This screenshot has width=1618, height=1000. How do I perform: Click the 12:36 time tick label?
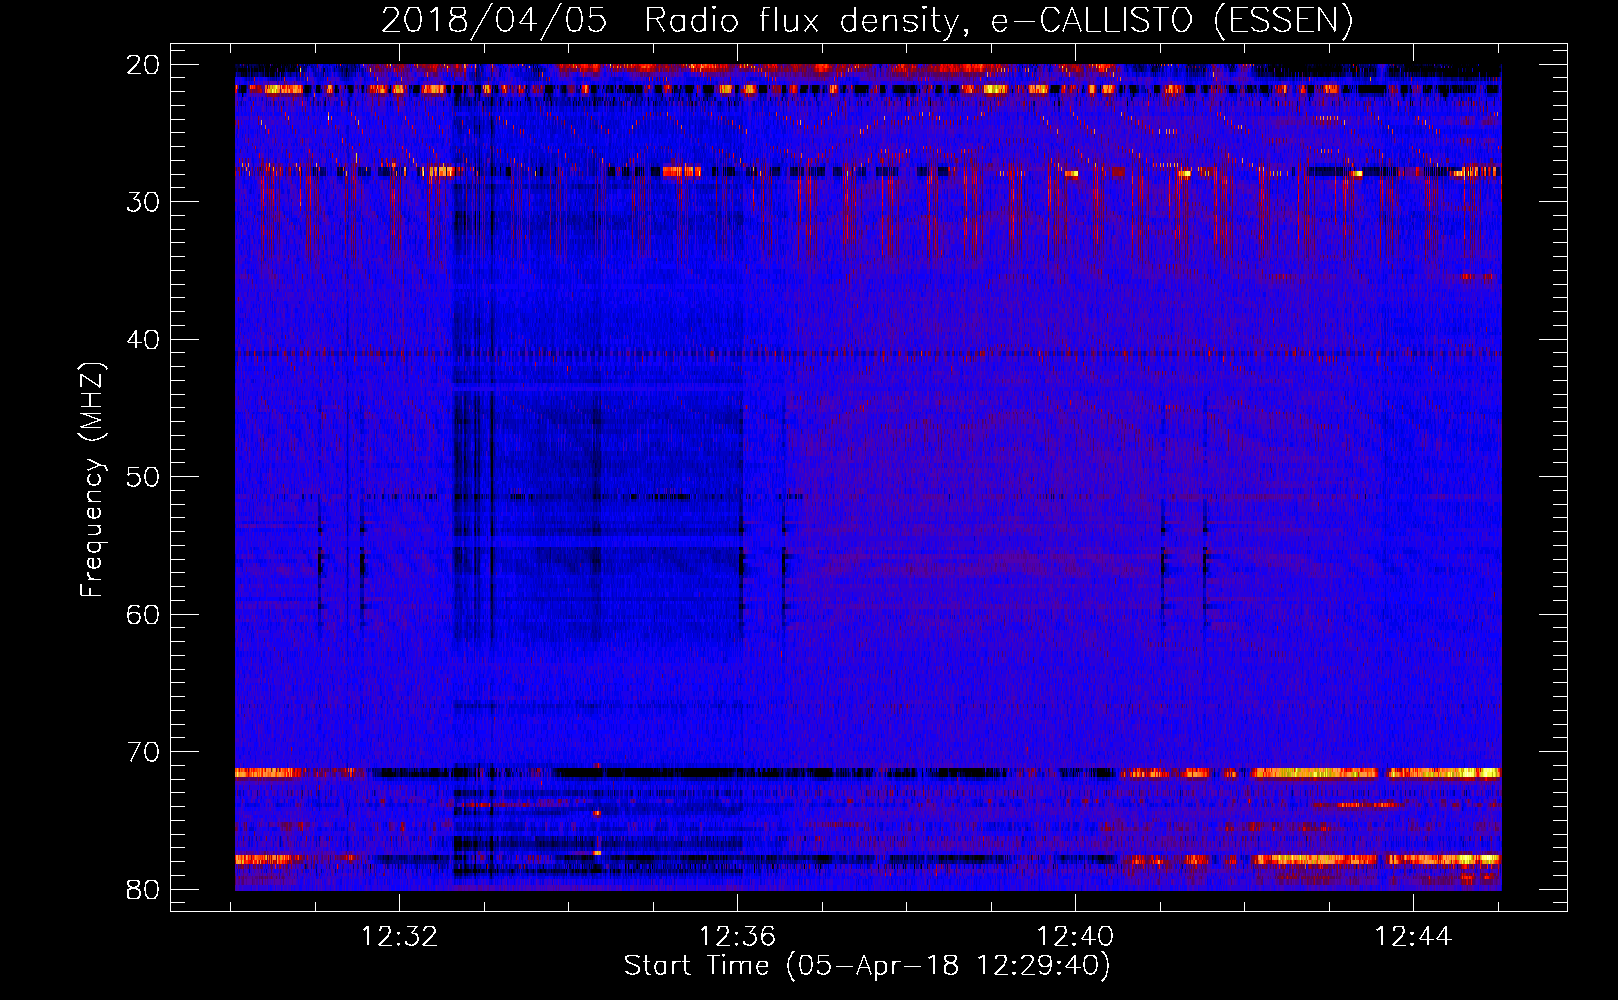pos(737,937)
